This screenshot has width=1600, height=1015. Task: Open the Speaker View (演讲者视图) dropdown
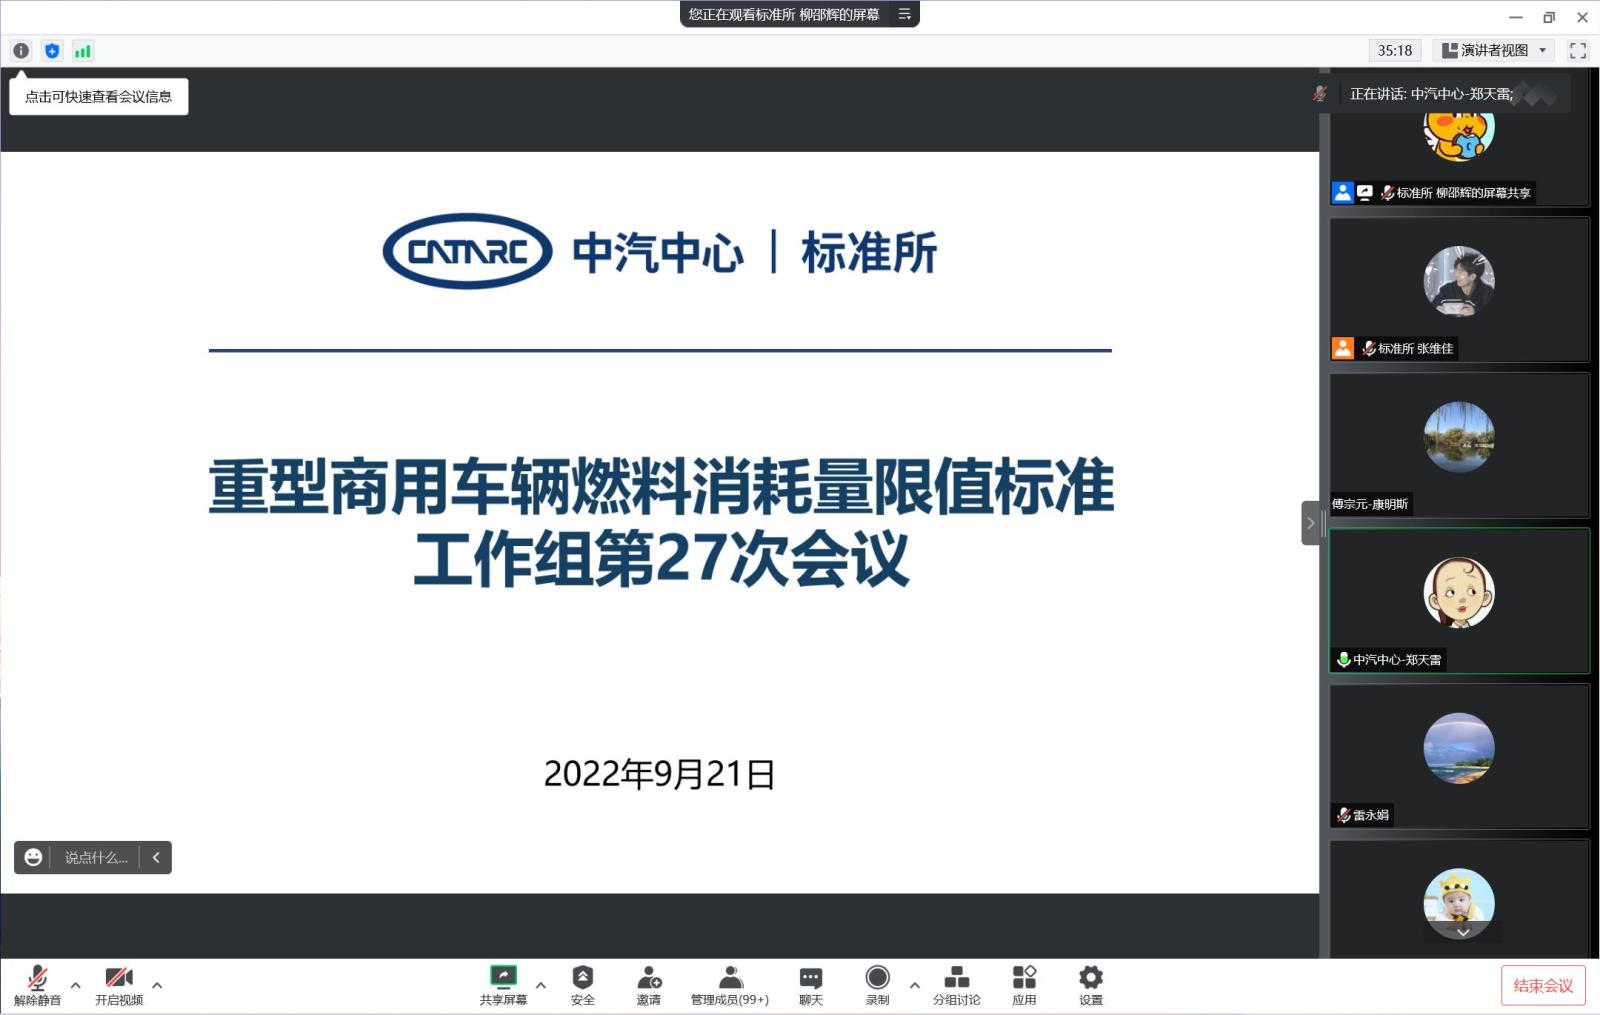(1494, 51)
